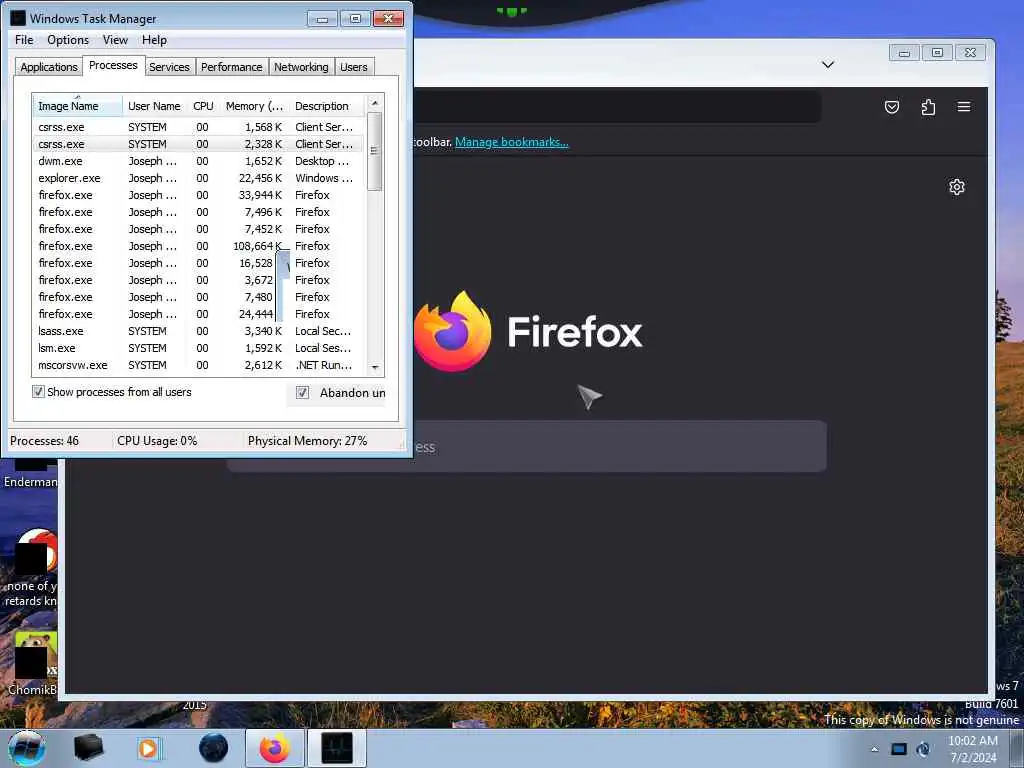This screenshot has height=768, width=1024.
Task: Switch to the Users tab
Action: pyautogui.click(x=354, y=67)
